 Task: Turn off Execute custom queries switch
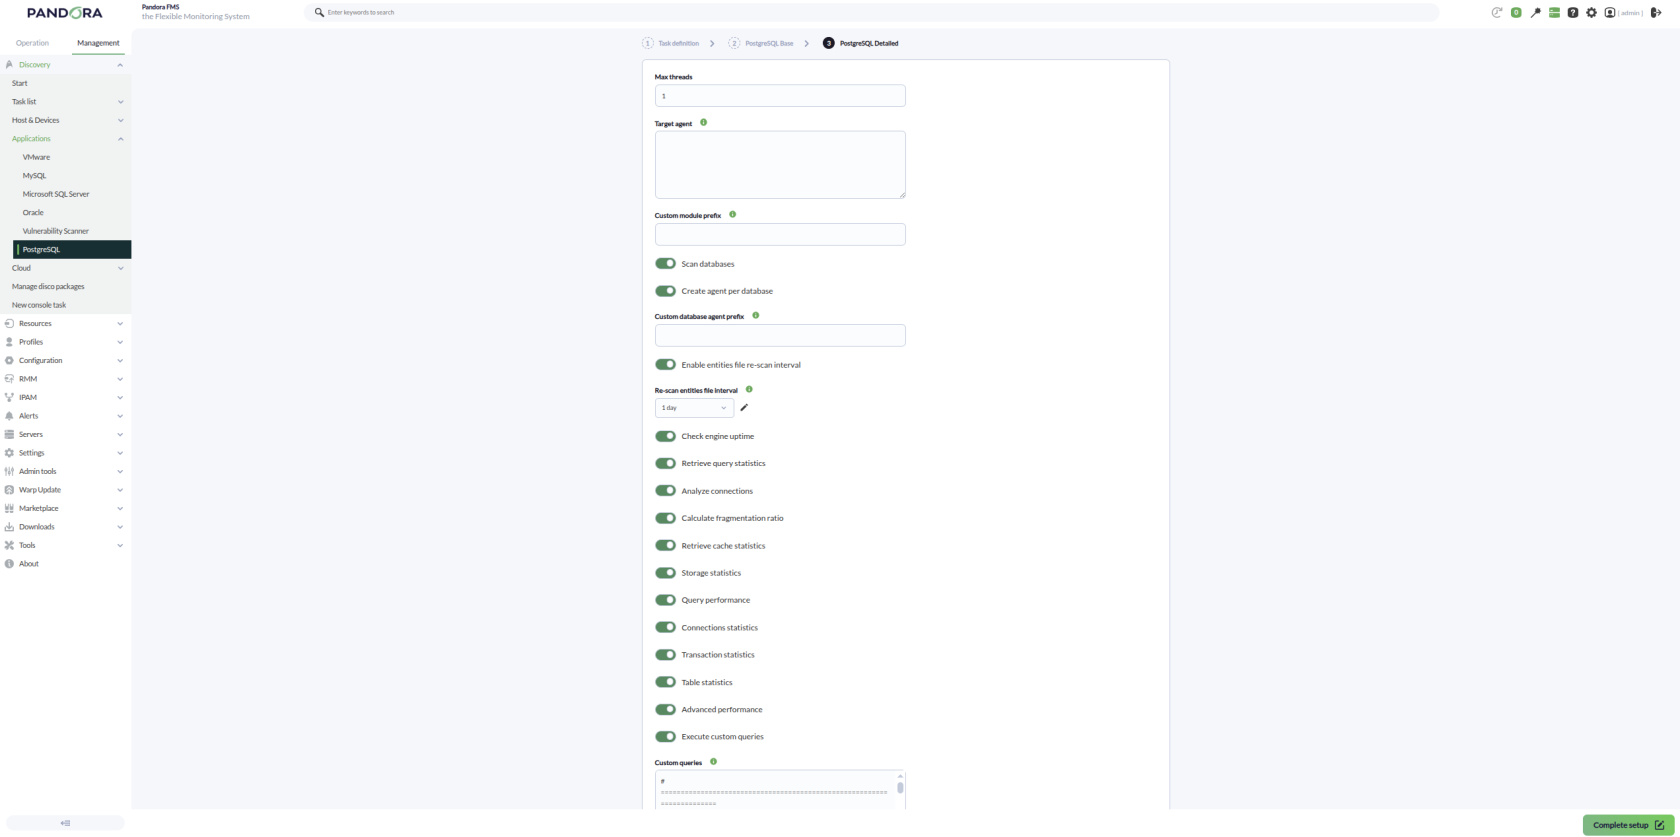665,736
